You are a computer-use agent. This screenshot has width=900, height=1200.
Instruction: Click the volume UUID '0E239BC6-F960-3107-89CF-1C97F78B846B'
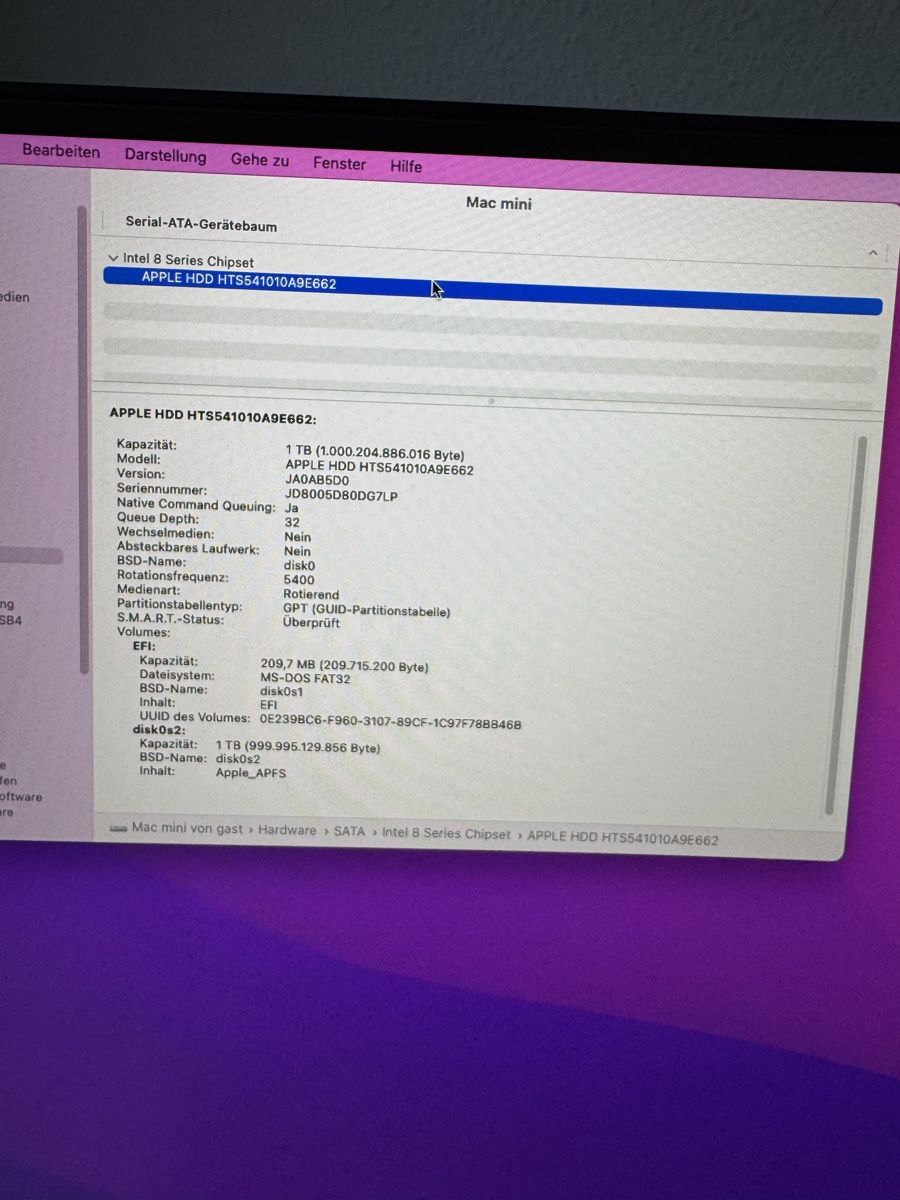pyautogui.click(x=390, y=722)
